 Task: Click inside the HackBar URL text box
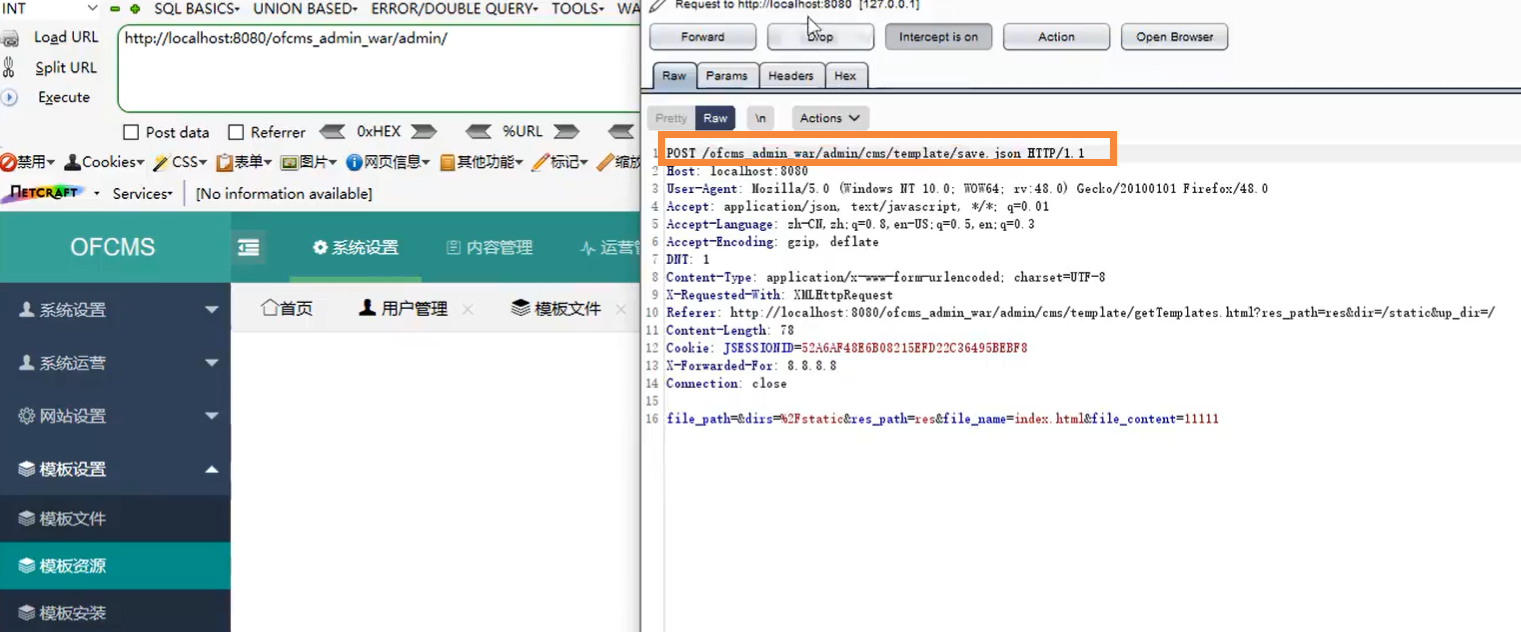[x=378, y=68]
